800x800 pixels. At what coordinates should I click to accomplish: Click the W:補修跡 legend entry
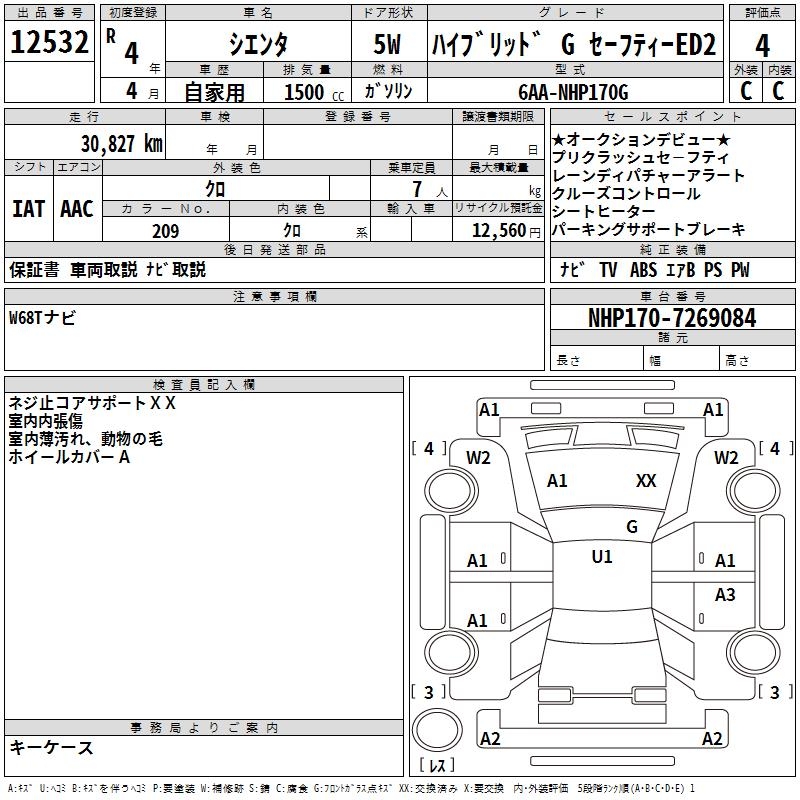[222, 789]
